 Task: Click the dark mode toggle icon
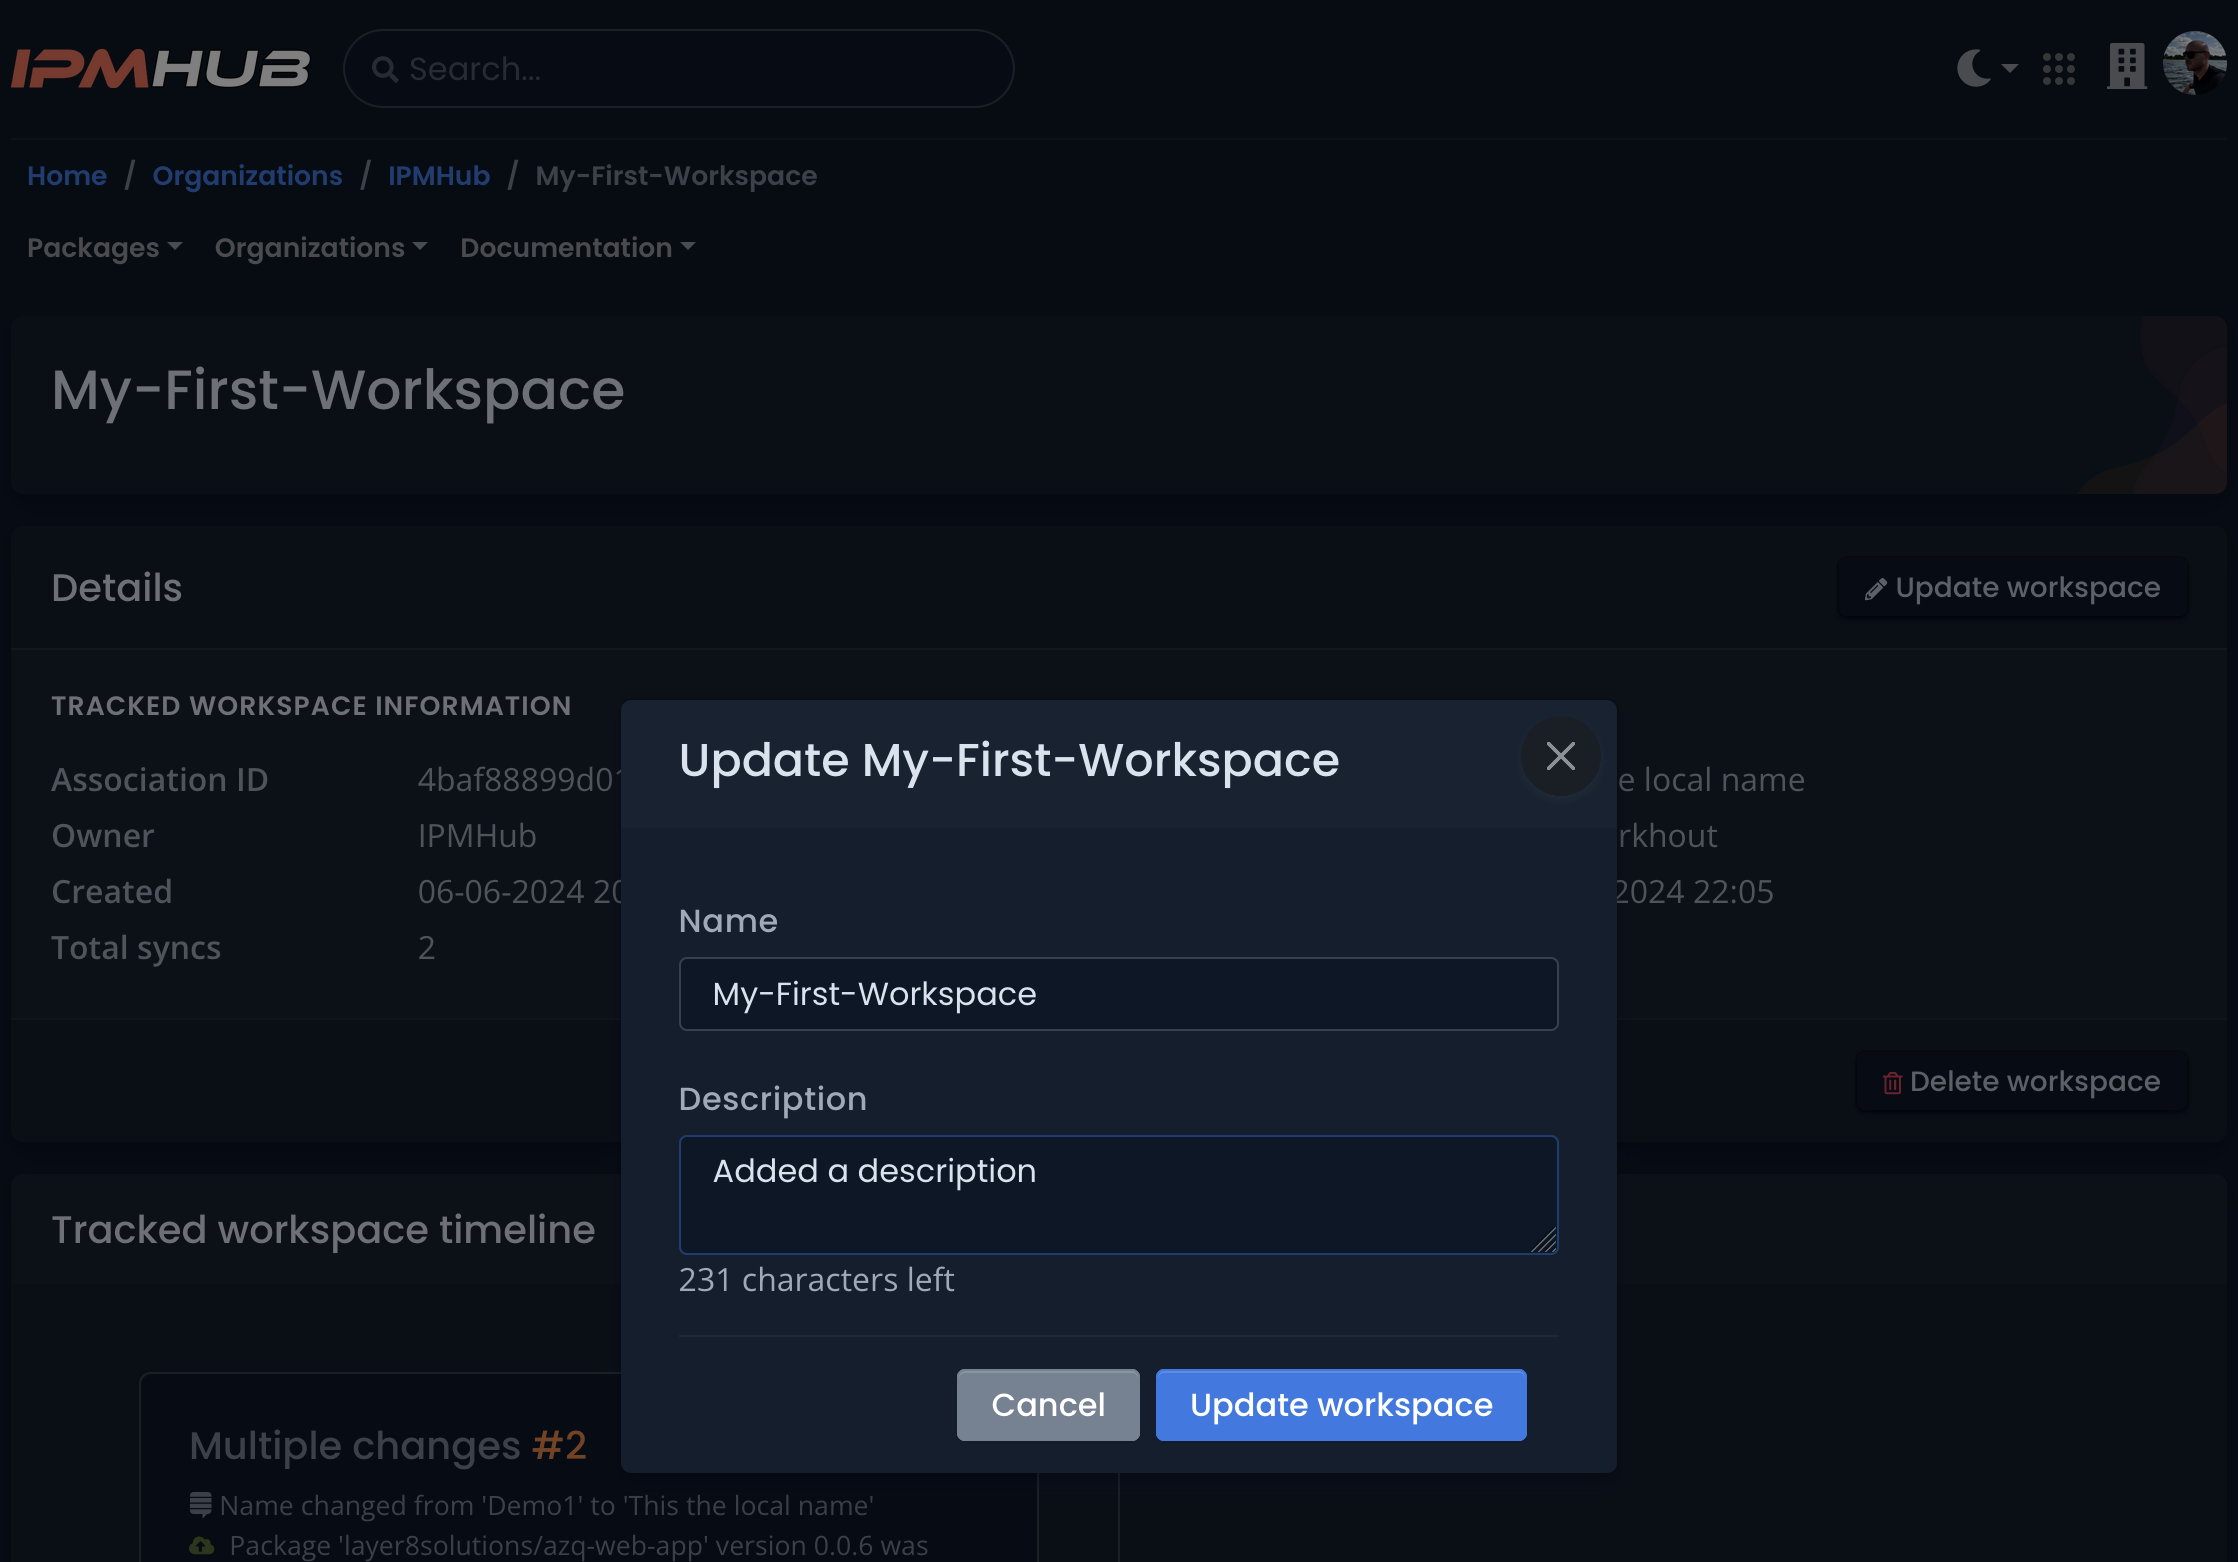[1978, 68]
